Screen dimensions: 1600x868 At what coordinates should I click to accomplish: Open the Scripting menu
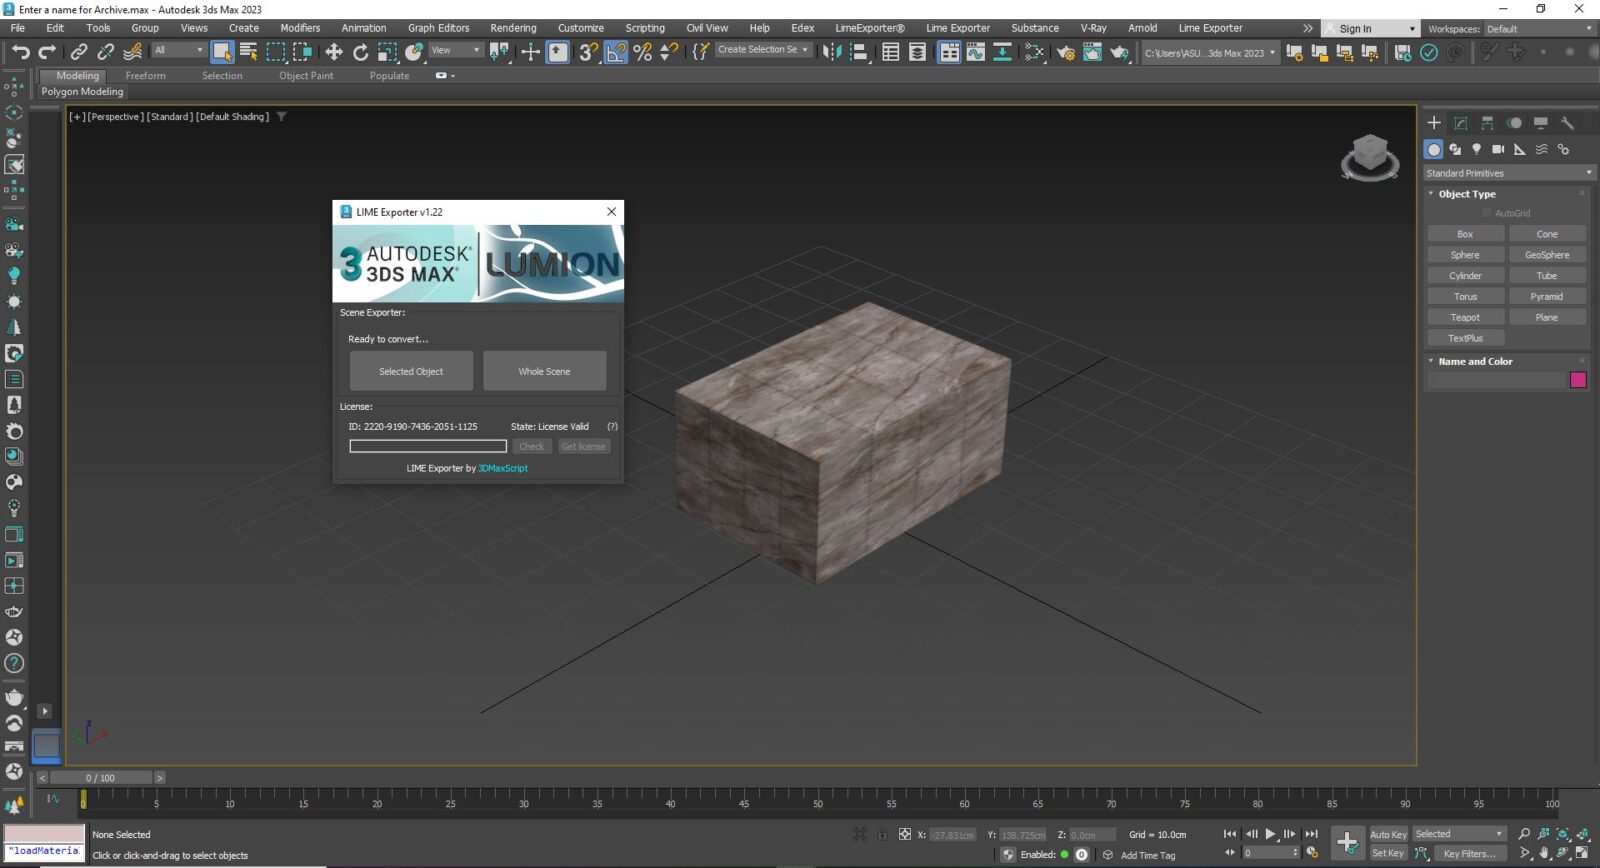(x=645, y=28)
